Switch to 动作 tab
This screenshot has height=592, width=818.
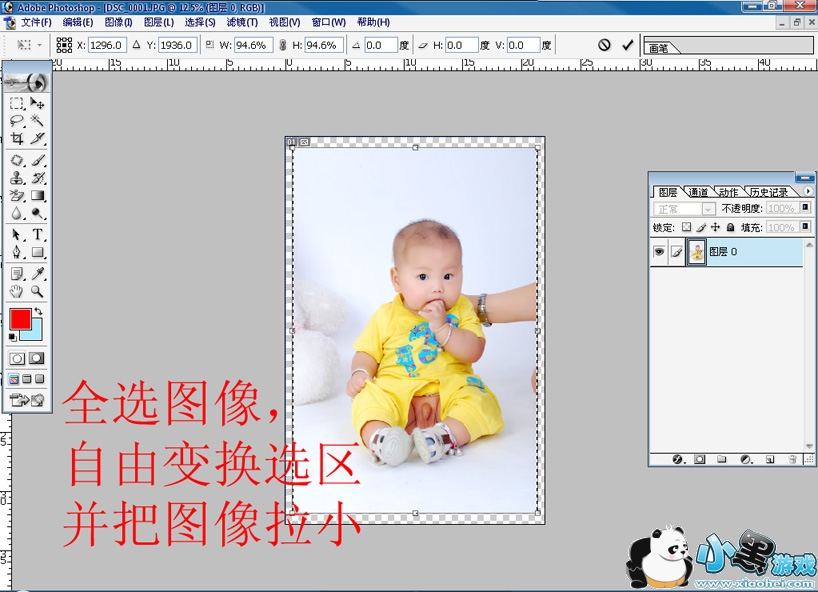pos(728,192)
